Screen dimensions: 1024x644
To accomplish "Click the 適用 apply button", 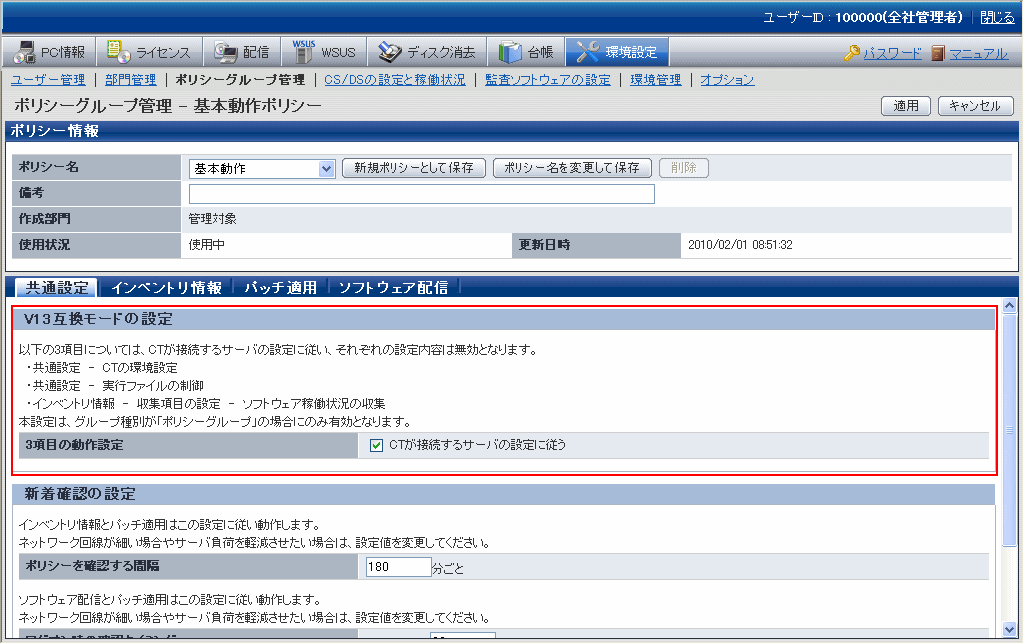I will 905,106.
